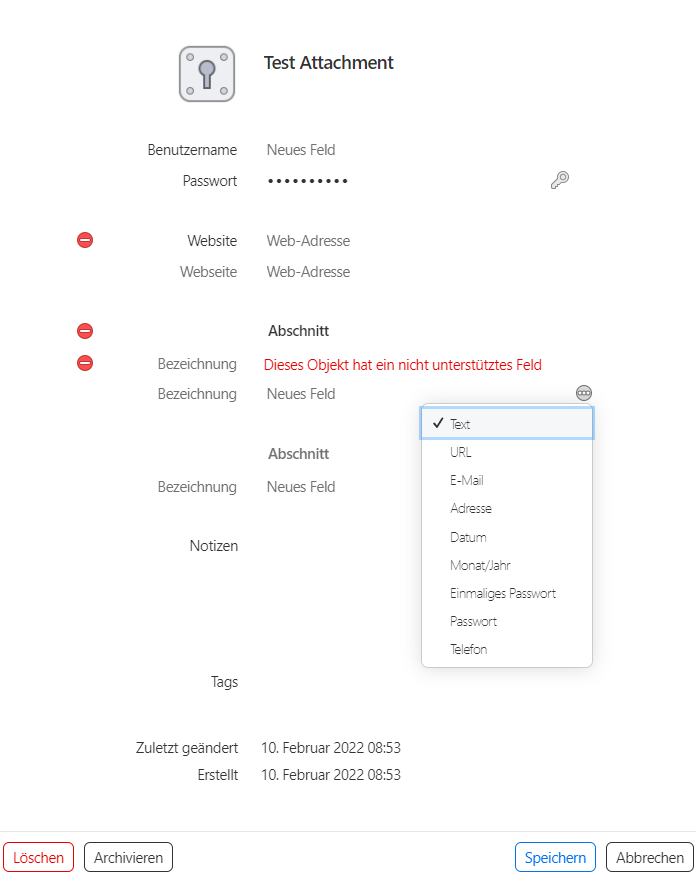
Task: Delete the first Abschnitt section via minus
Action: 85,331
